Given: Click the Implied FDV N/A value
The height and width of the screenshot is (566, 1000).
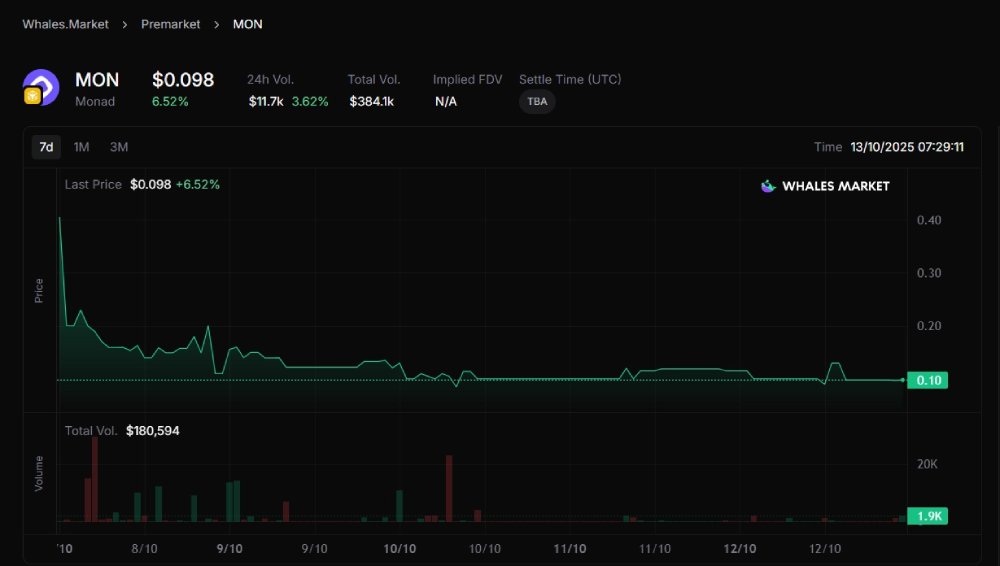Looking at the screenshot, I should (446, 102).
